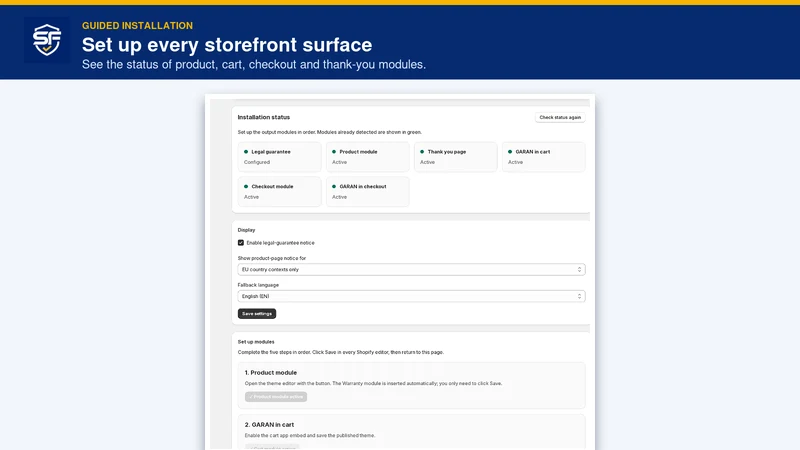
Task: Click the Check status again button
Action: click(x=560, y=117)
